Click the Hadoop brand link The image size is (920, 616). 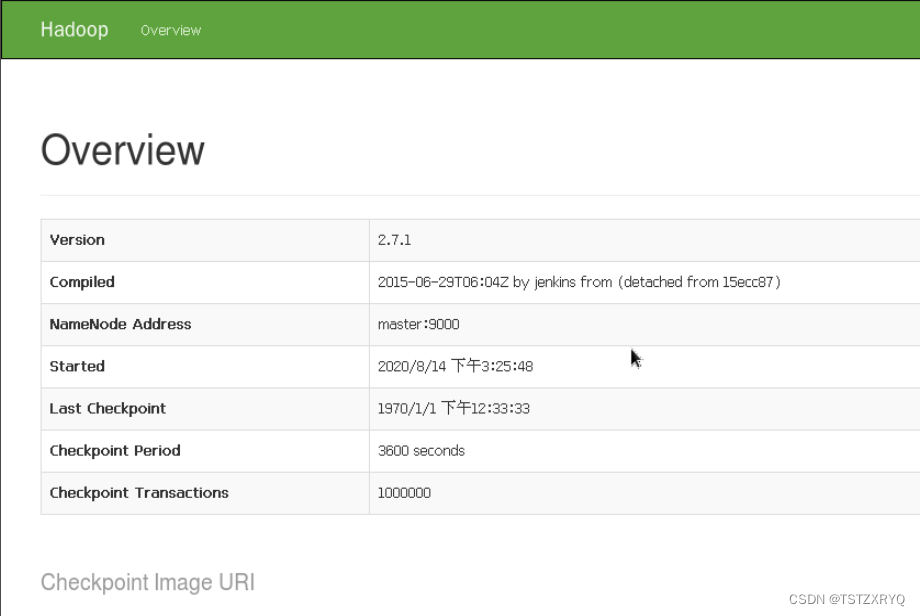pos(75,29)
